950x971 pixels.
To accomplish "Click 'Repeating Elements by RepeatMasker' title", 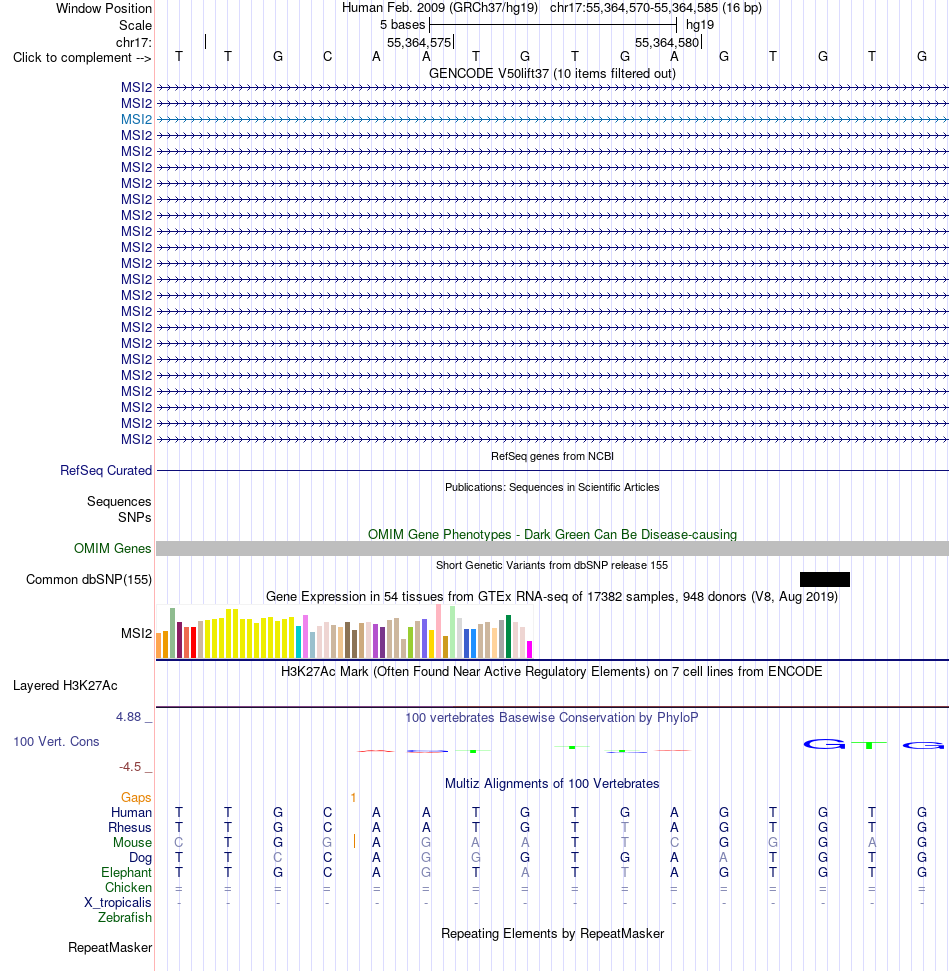I will (x=552, y=934).
